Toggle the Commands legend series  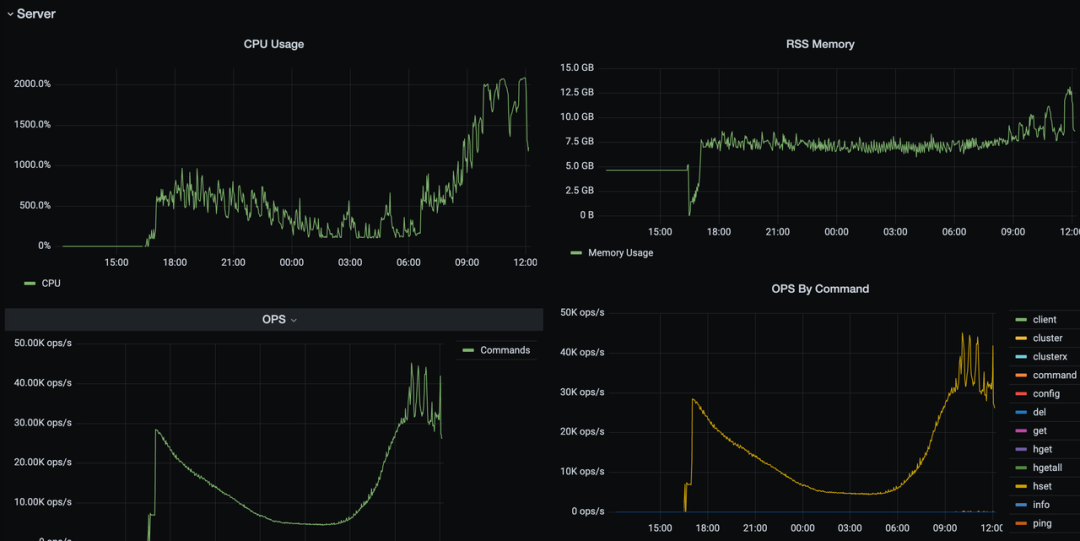(x=505, y=350)
